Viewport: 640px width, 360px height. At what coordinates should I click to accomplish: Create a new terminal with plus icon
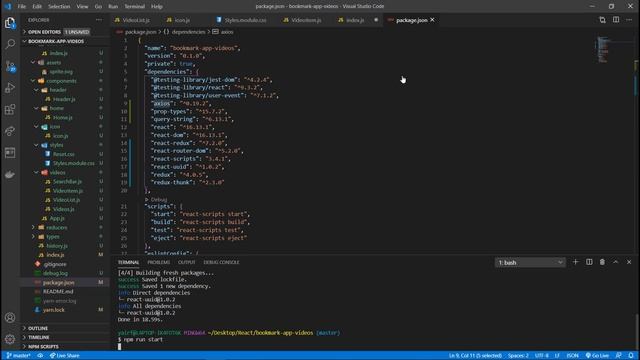[x=576, y=262]
